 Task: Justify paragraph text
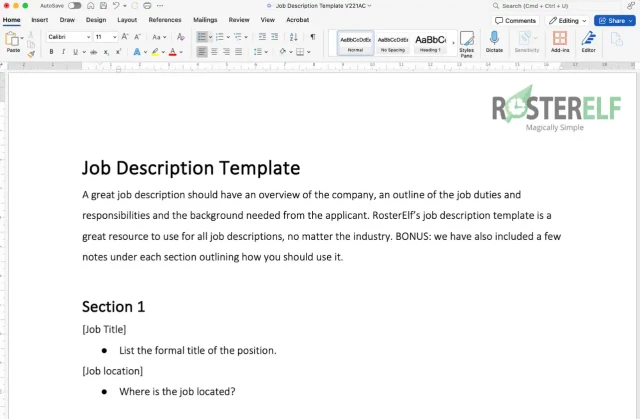[x=238, y=52]
